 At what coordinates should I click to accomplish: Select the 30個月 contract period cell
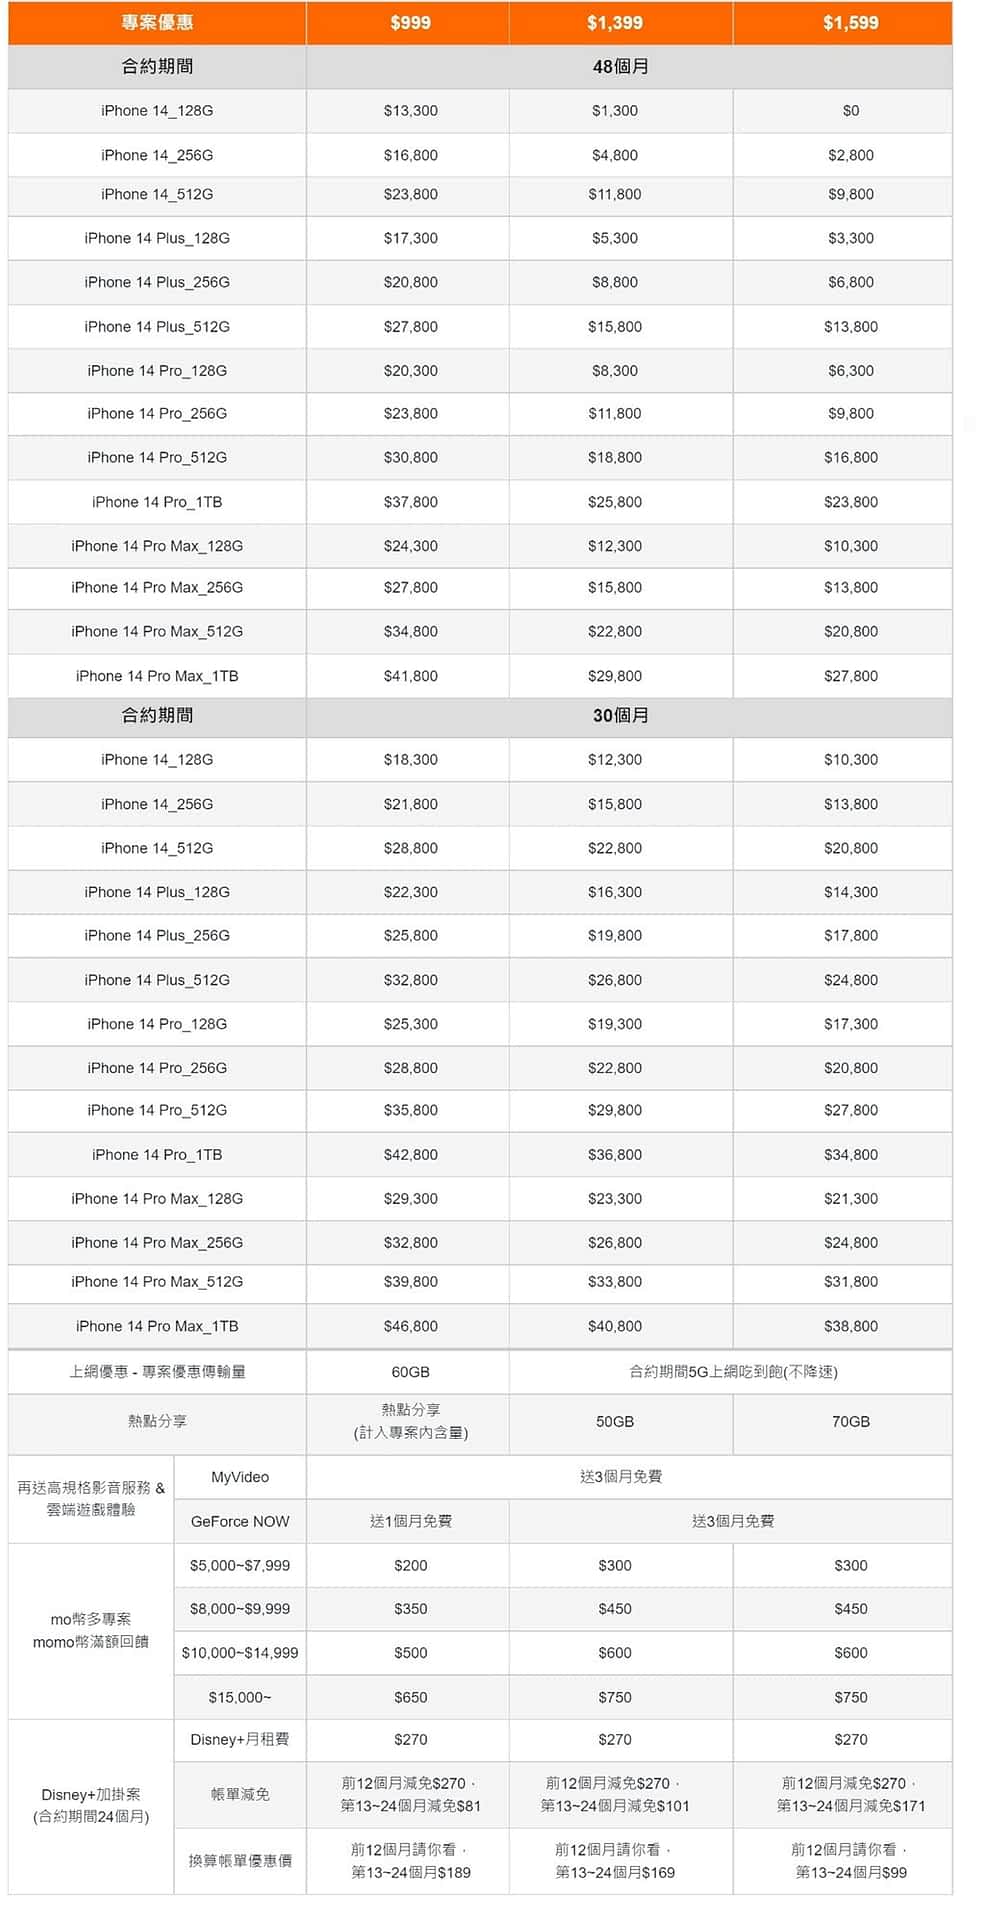pos(620,716)
